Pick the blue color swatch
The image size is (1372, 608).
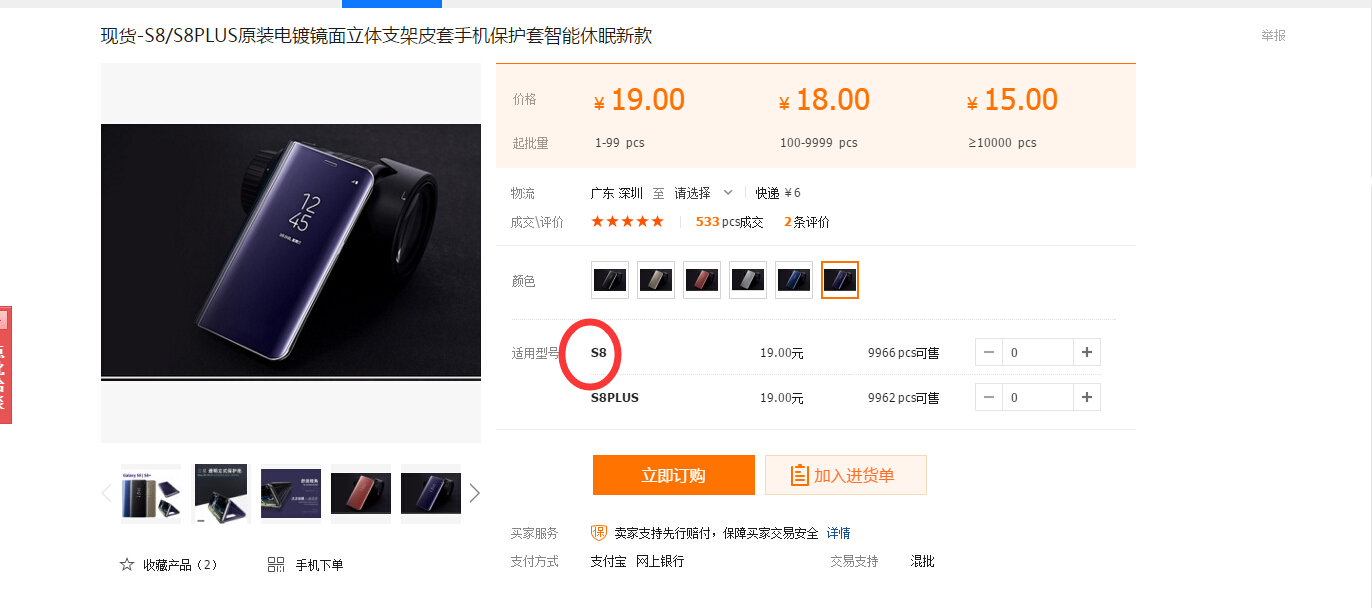pos(794,280)
